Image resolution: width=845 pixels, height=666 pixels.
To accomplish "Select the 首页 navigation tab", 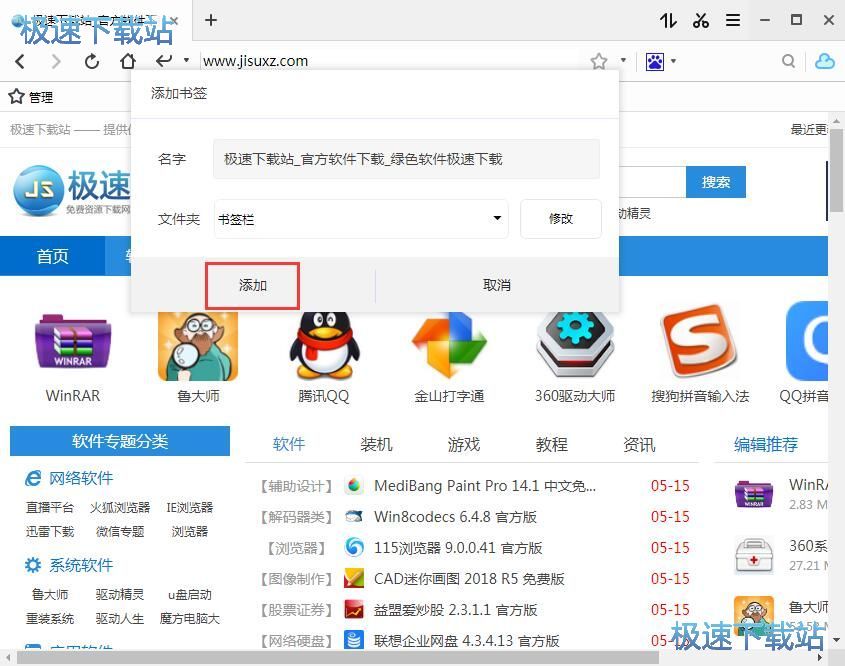I will click(x=52, y=256).
